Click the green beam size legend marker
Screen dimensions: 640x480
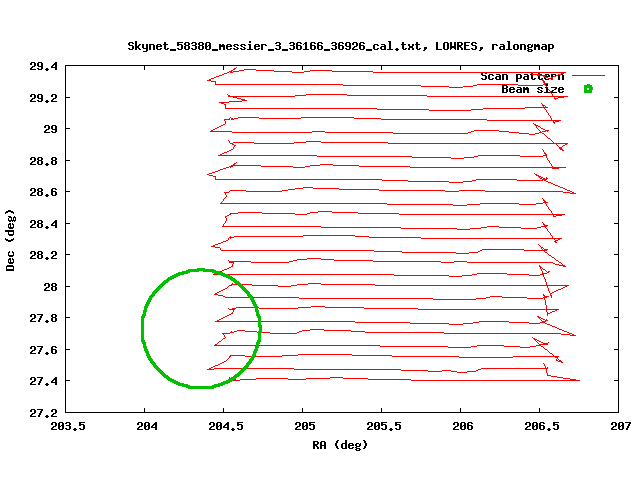tap(588, 89)
